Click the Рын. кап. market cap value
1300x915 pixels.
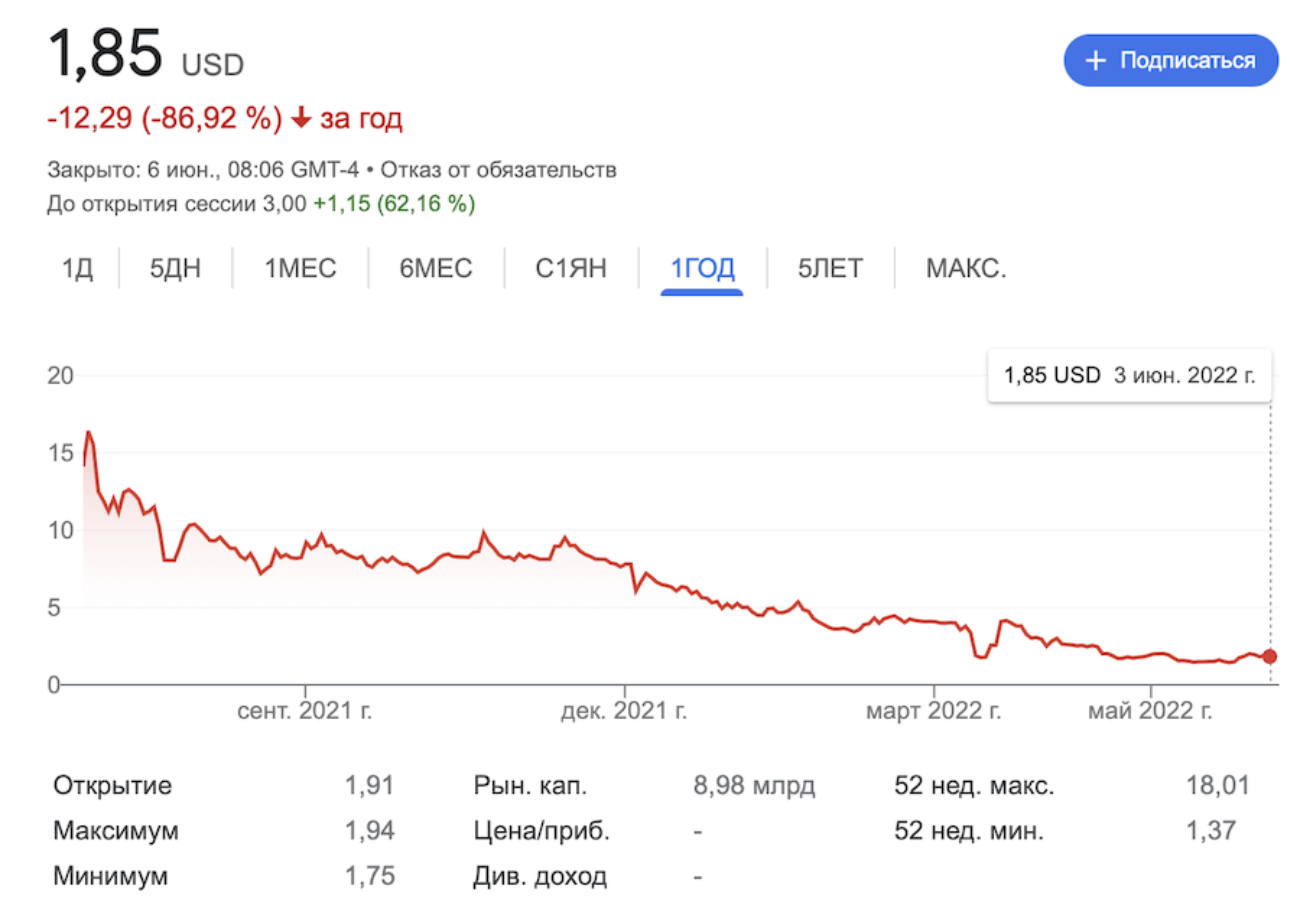click(755, 785)
